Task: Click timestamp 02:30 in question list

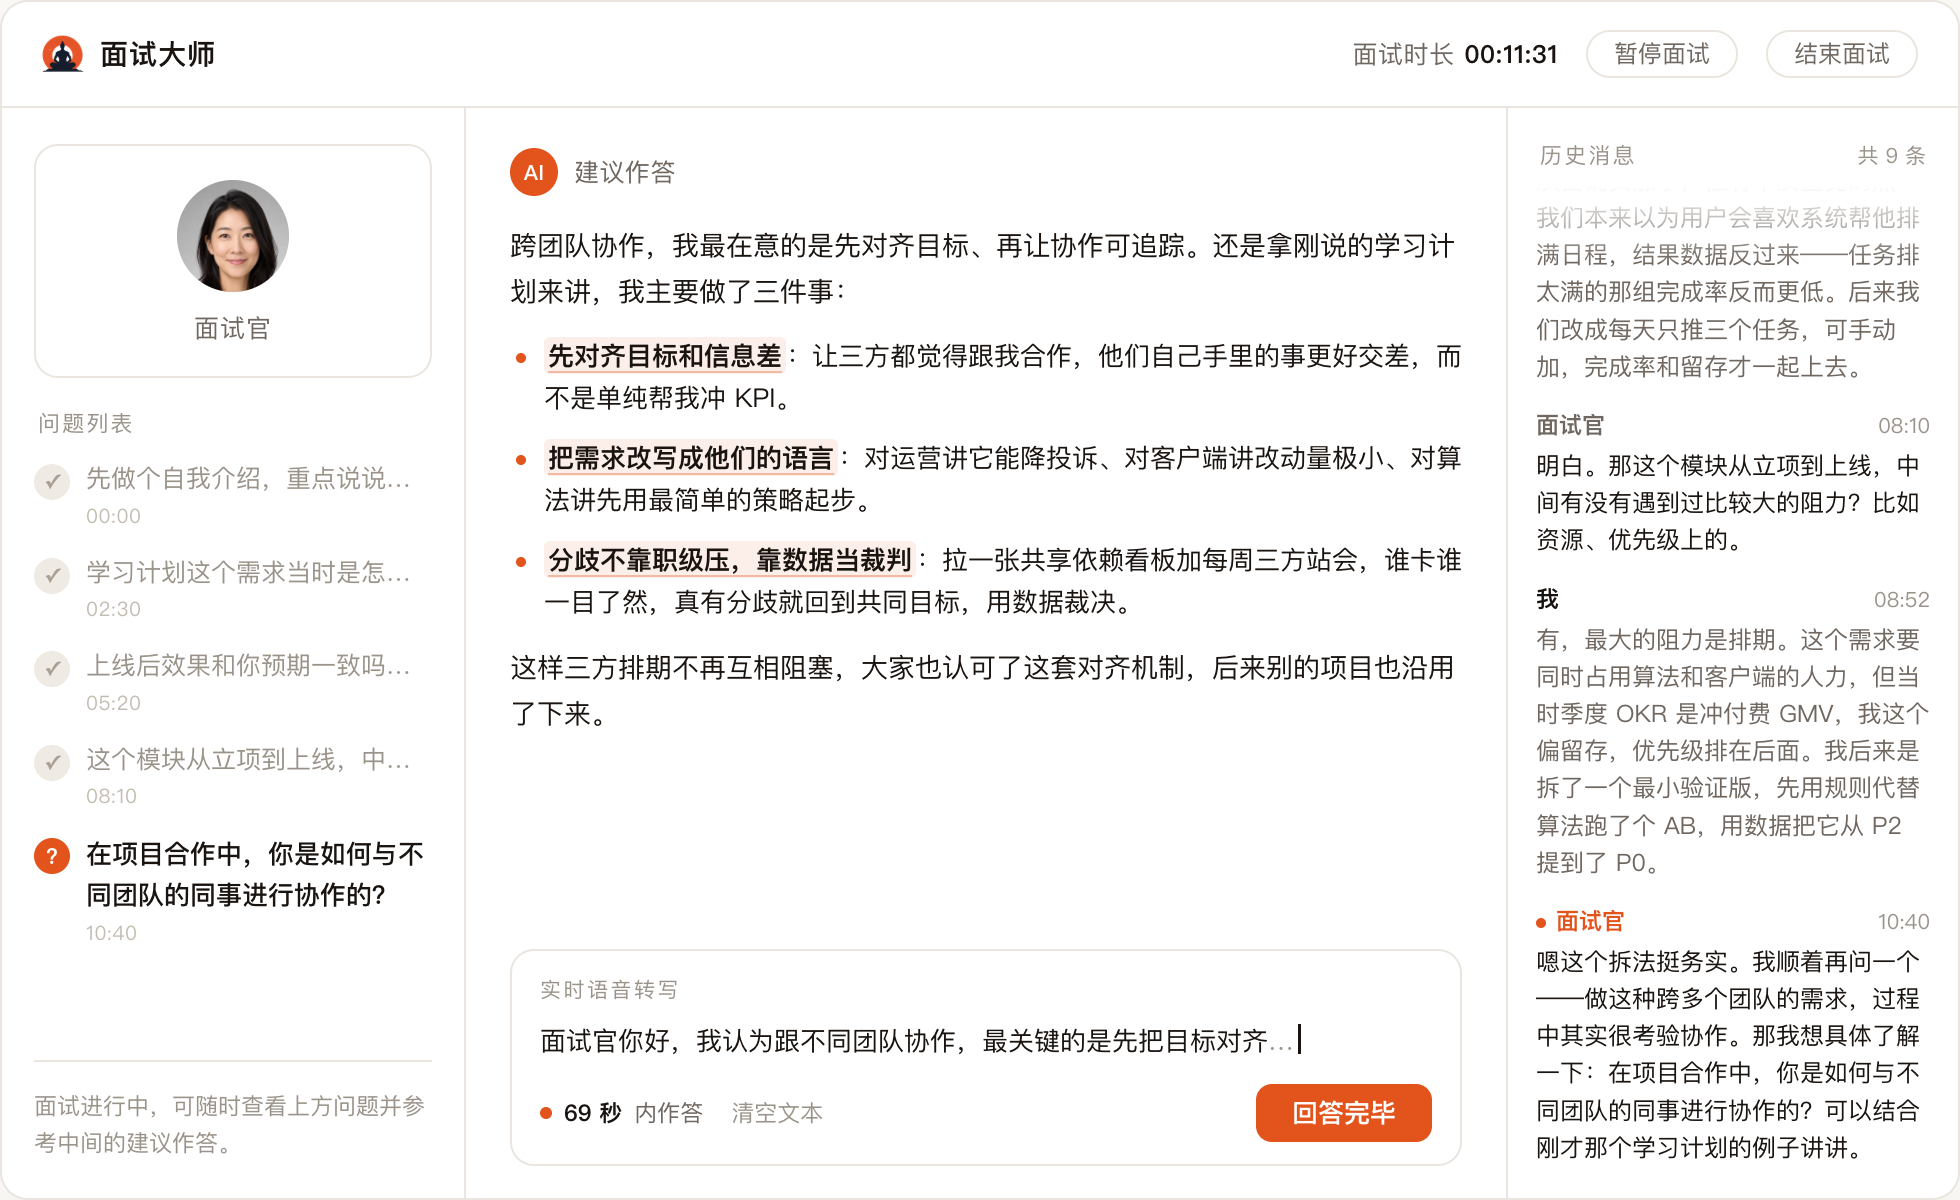Action: point(113,609)
